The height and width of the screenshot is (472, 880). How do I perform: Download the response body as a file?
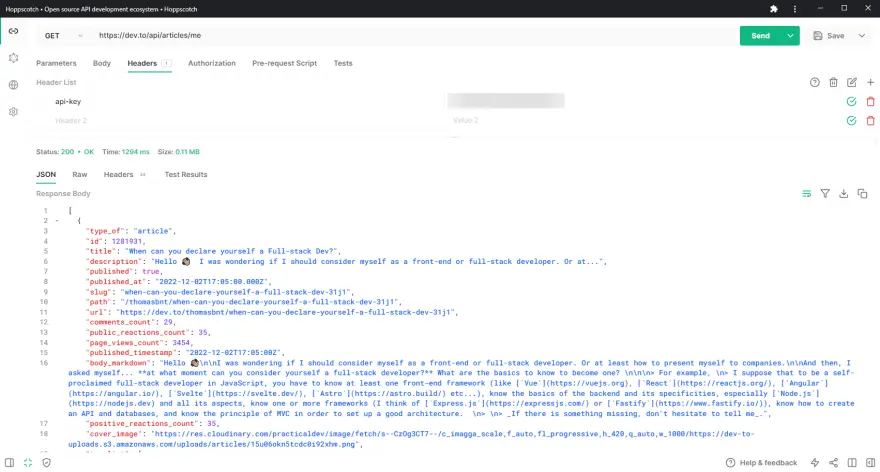[x=844, y=193]
